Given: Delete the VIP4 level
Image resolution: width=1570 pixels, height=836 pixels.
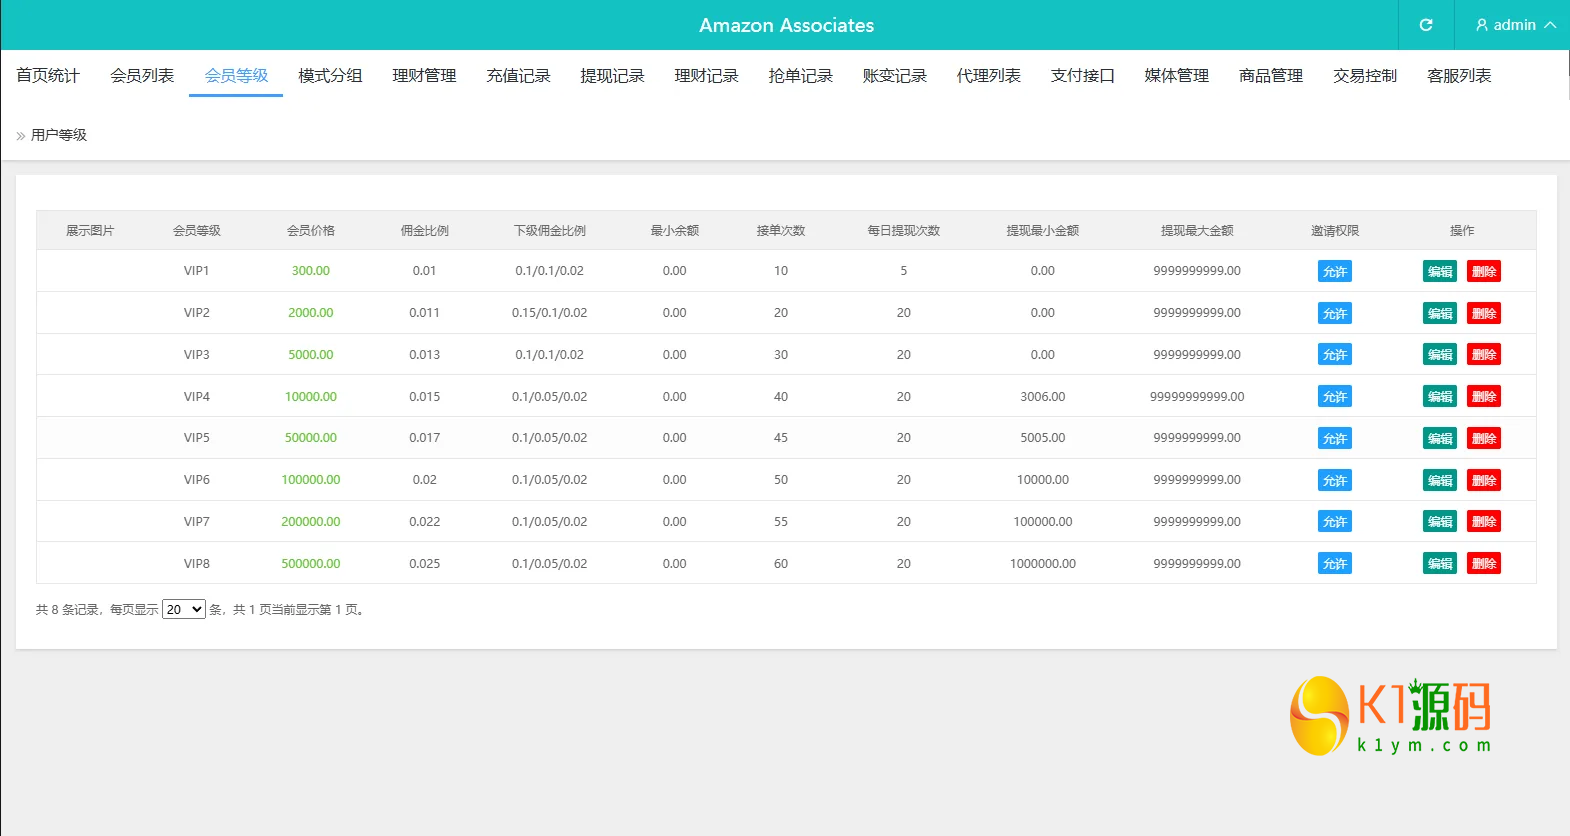Looking at the screenshot, I should 1484,397.
